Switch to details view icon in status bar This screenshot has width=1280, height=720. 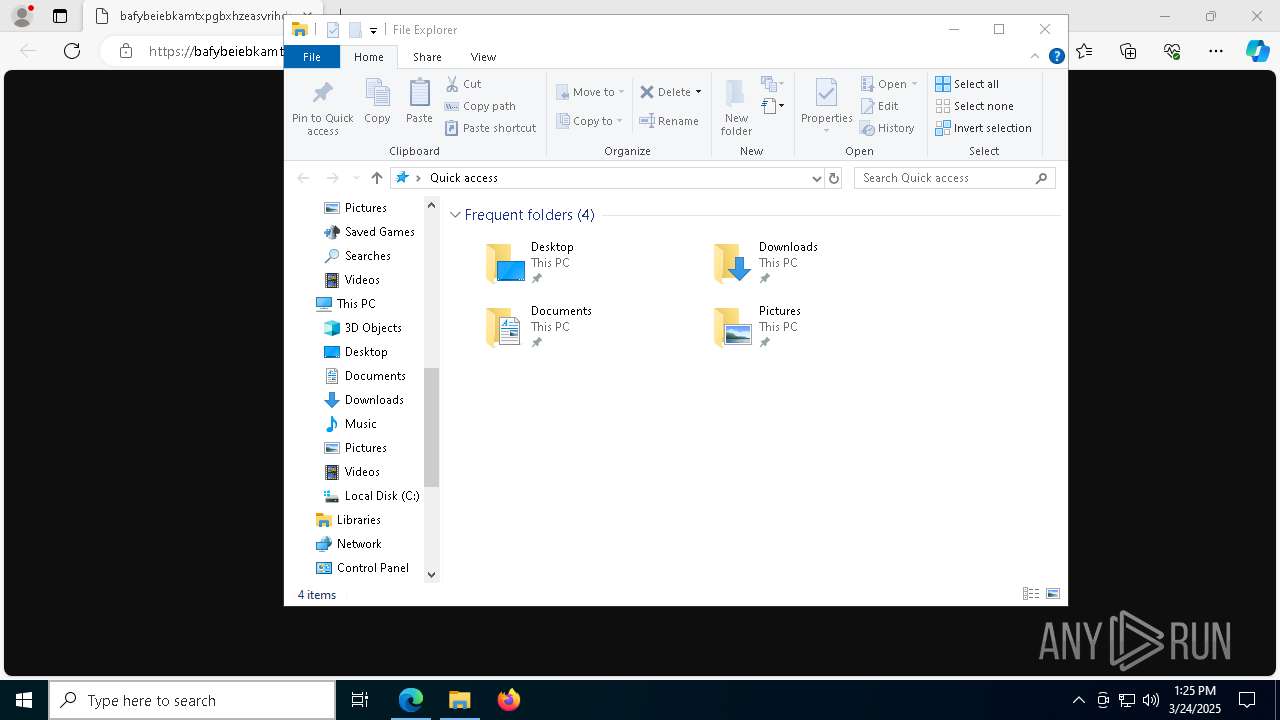click(1031, 594)
